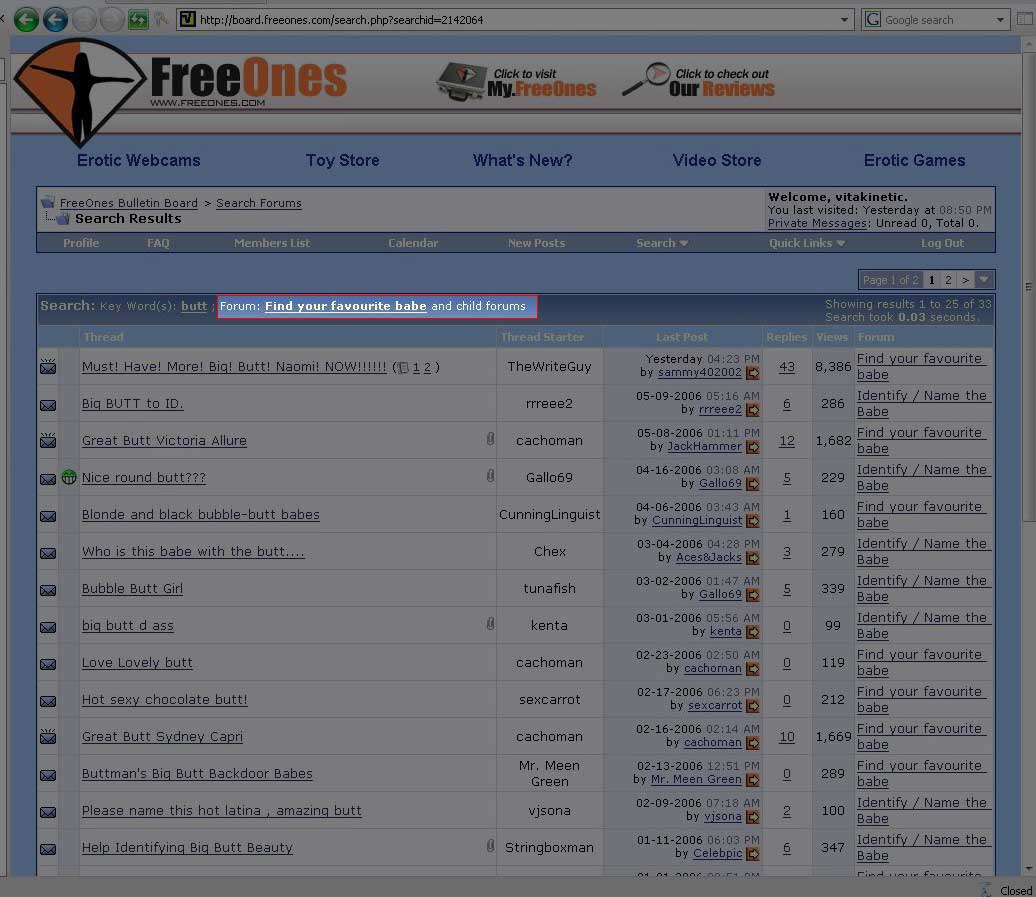The image size is (1036, 897).
Task: Click the paperclip attachment icon on Great Butt Victoria Allure
Action: 490,439
